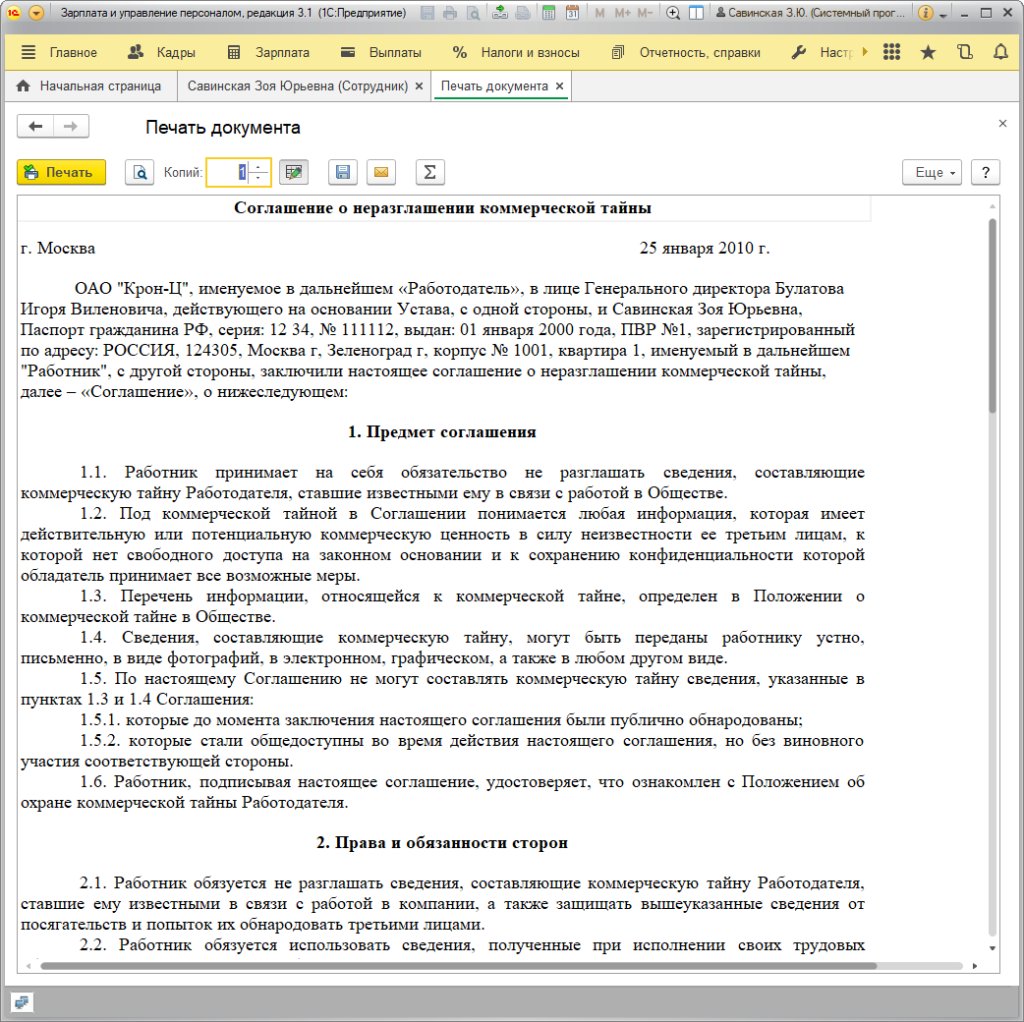1024x1022 pixels.
Task: Open the Настройка section with wrench icon
Action: (822, 53)
